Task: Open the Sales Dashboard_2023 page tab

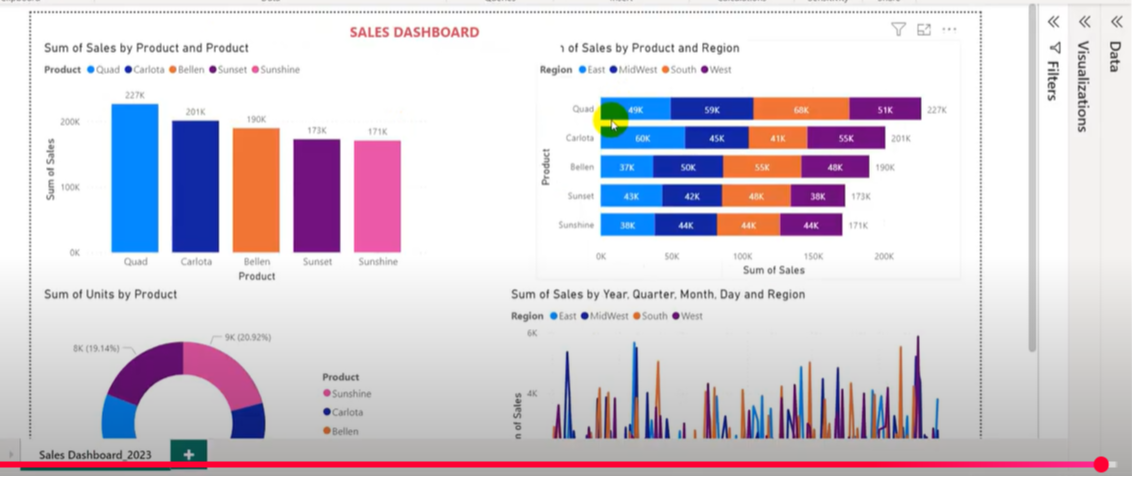Action: 95,454
